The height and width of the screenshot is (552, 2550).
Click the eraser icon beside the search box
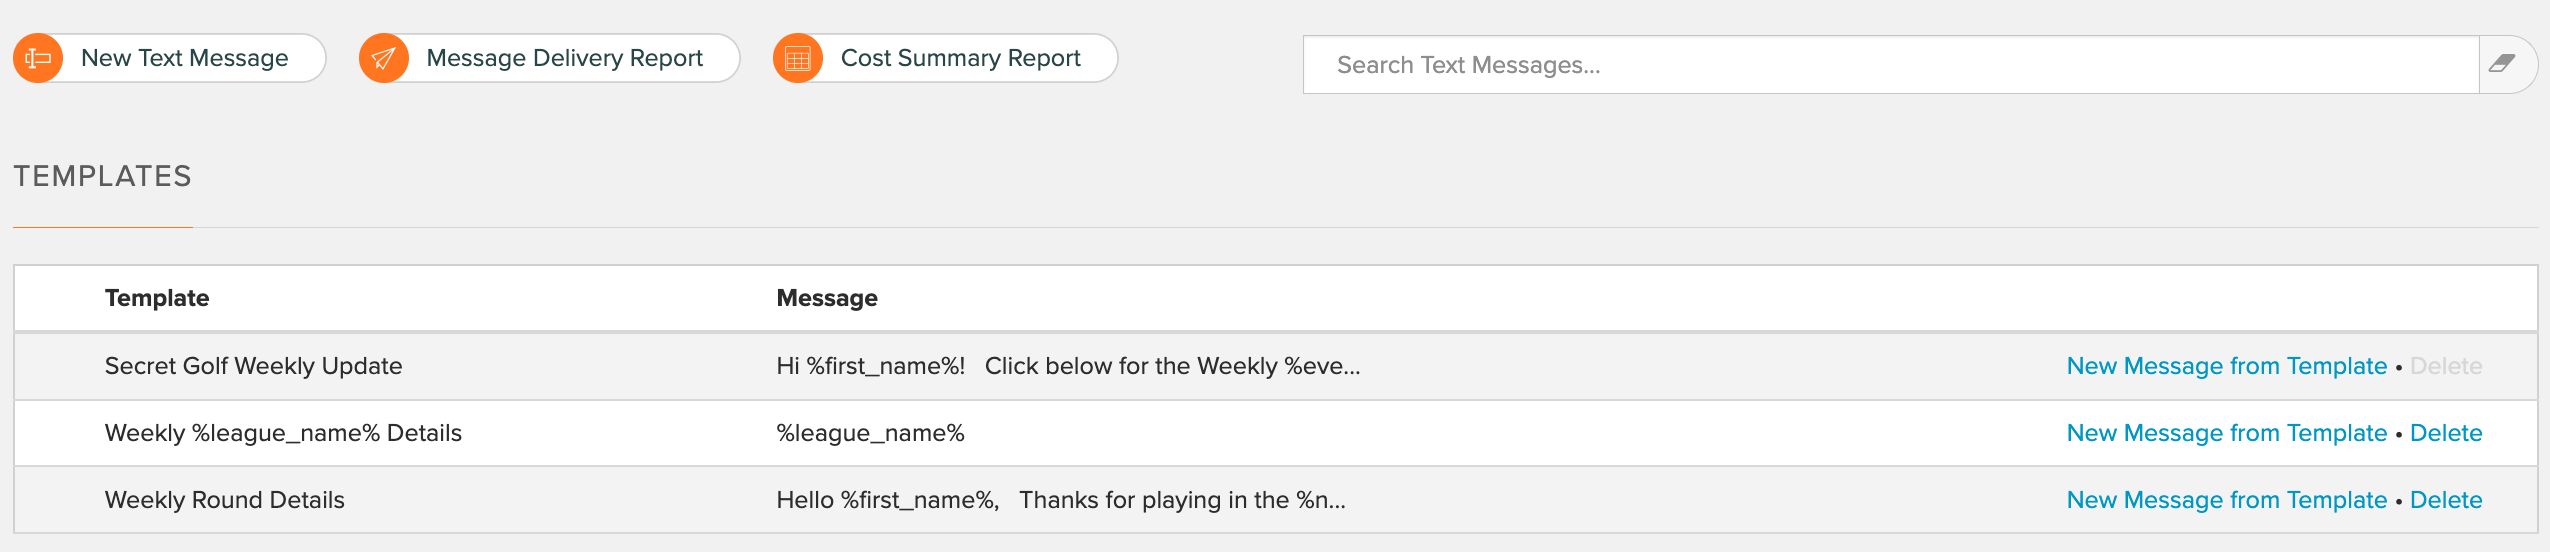click(2503, 64)
